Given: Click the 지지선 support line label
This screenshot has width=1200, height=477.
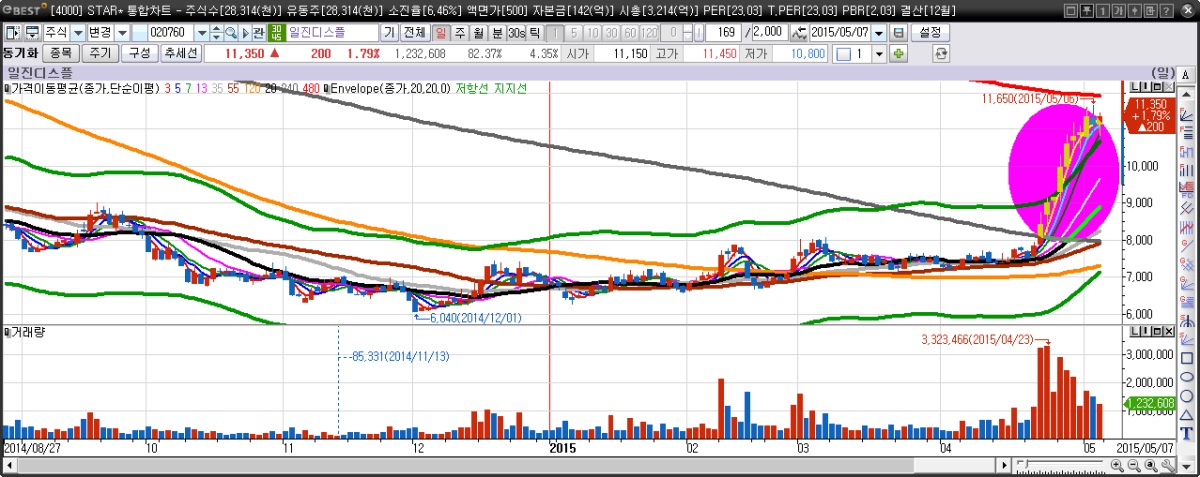Looking at the screenshot, I should coord(510,88).
